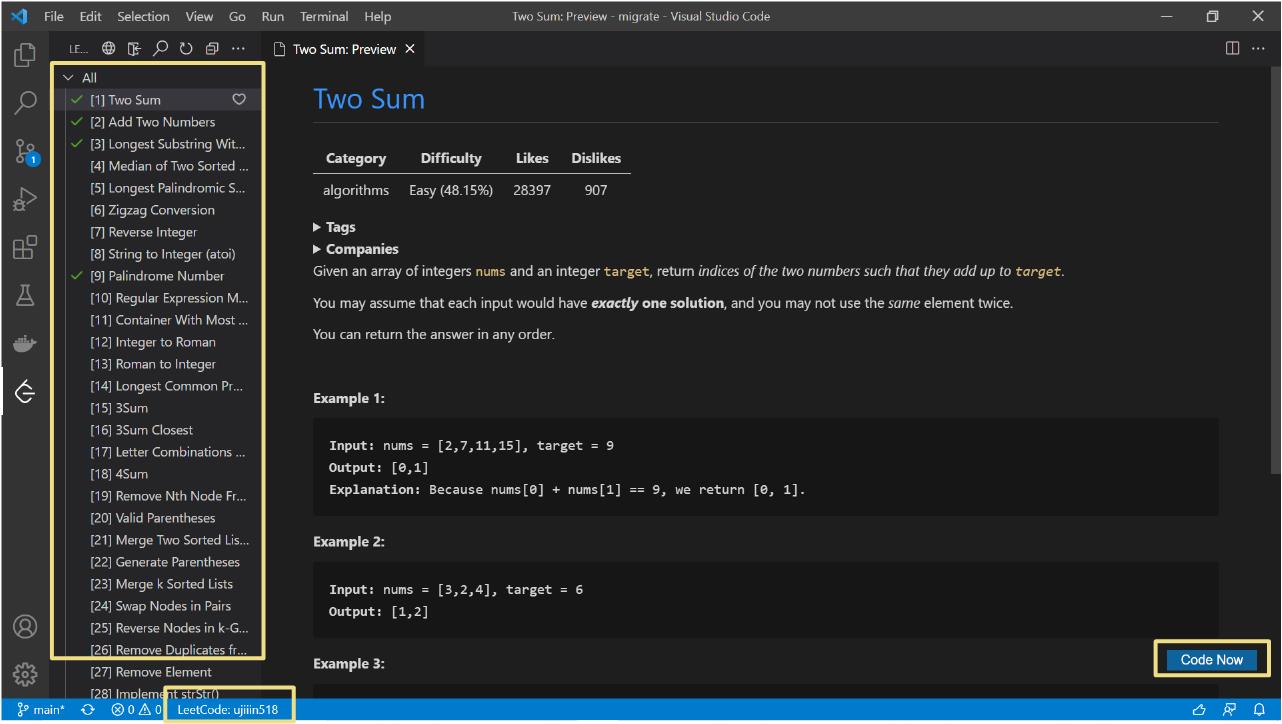Open the Docker view
The width and height of the screenshot is (1282, 724).
[x=25, y=343]
